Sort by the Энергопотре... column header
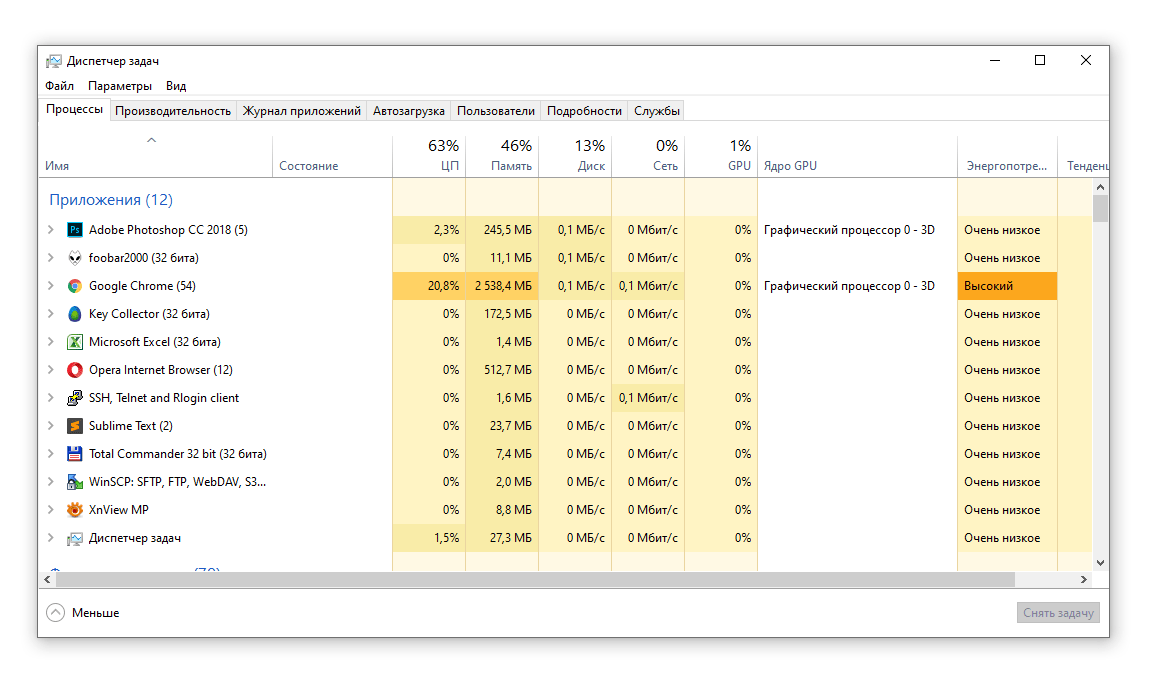This screenshot has height=692, width=1158. pos(1007,156)
